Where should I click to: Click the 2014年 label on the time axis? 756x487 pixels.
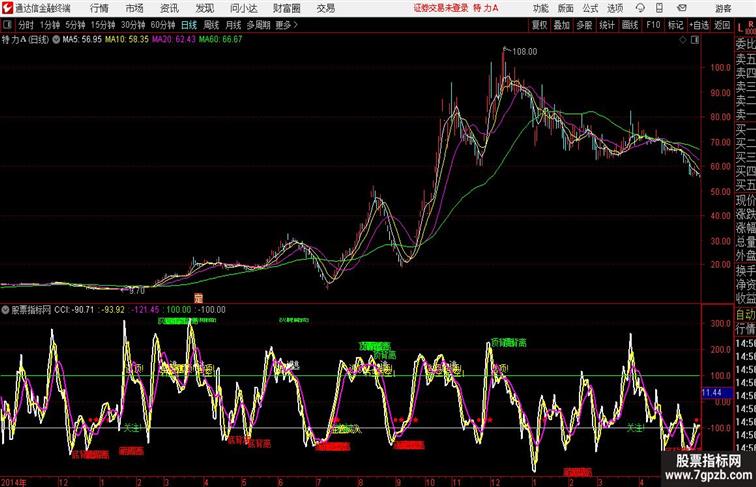tap(14, 482)
